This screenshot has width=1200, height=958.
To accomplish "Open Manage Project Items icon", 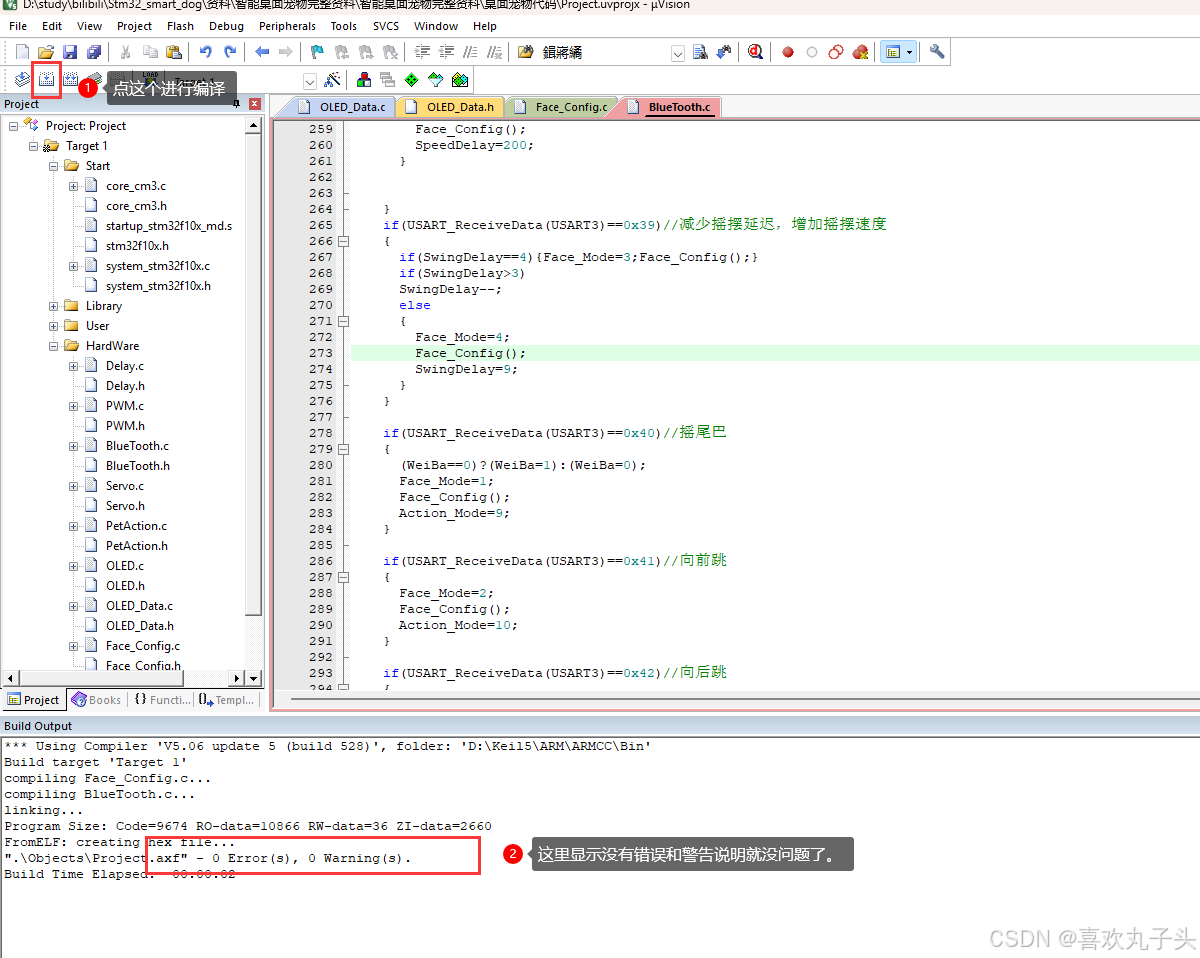I will (x=365, y=79).
